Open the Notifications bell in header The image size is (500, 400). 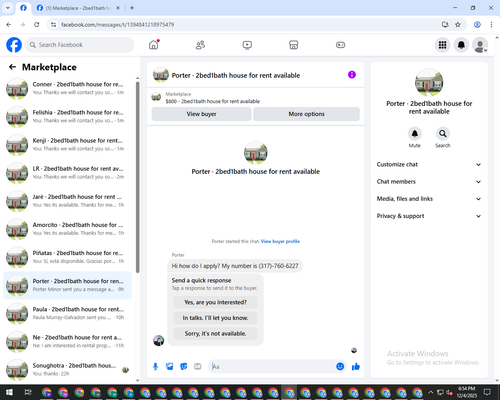461,45
